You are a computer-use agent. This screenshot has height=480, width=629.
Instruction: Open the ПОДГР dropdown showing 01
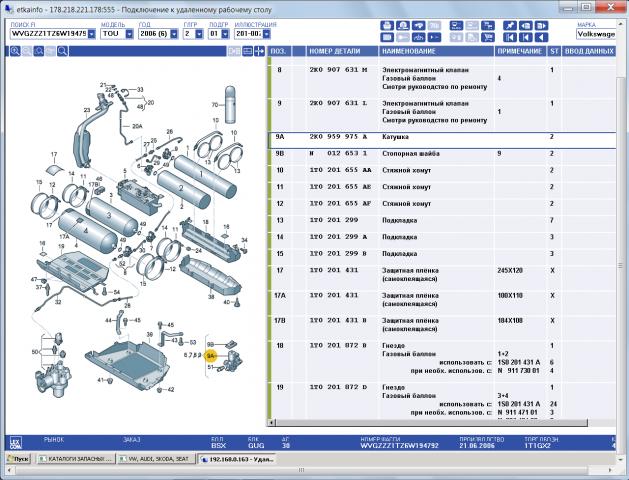tap(225, 34)
